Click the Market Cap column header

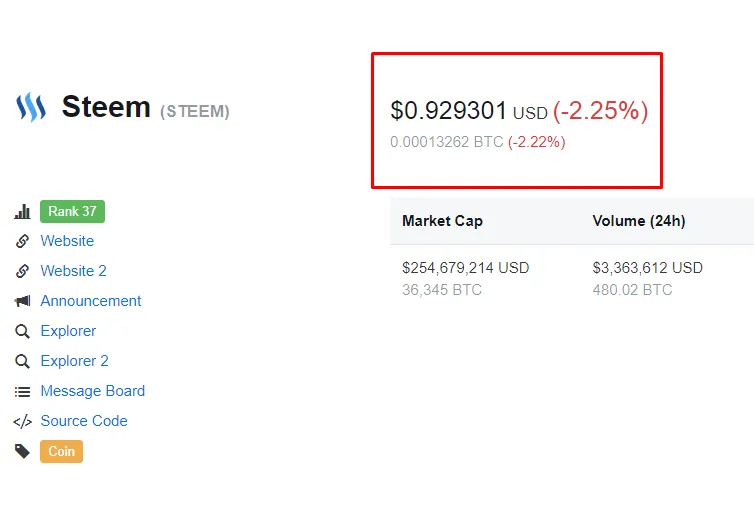point(442,221)
